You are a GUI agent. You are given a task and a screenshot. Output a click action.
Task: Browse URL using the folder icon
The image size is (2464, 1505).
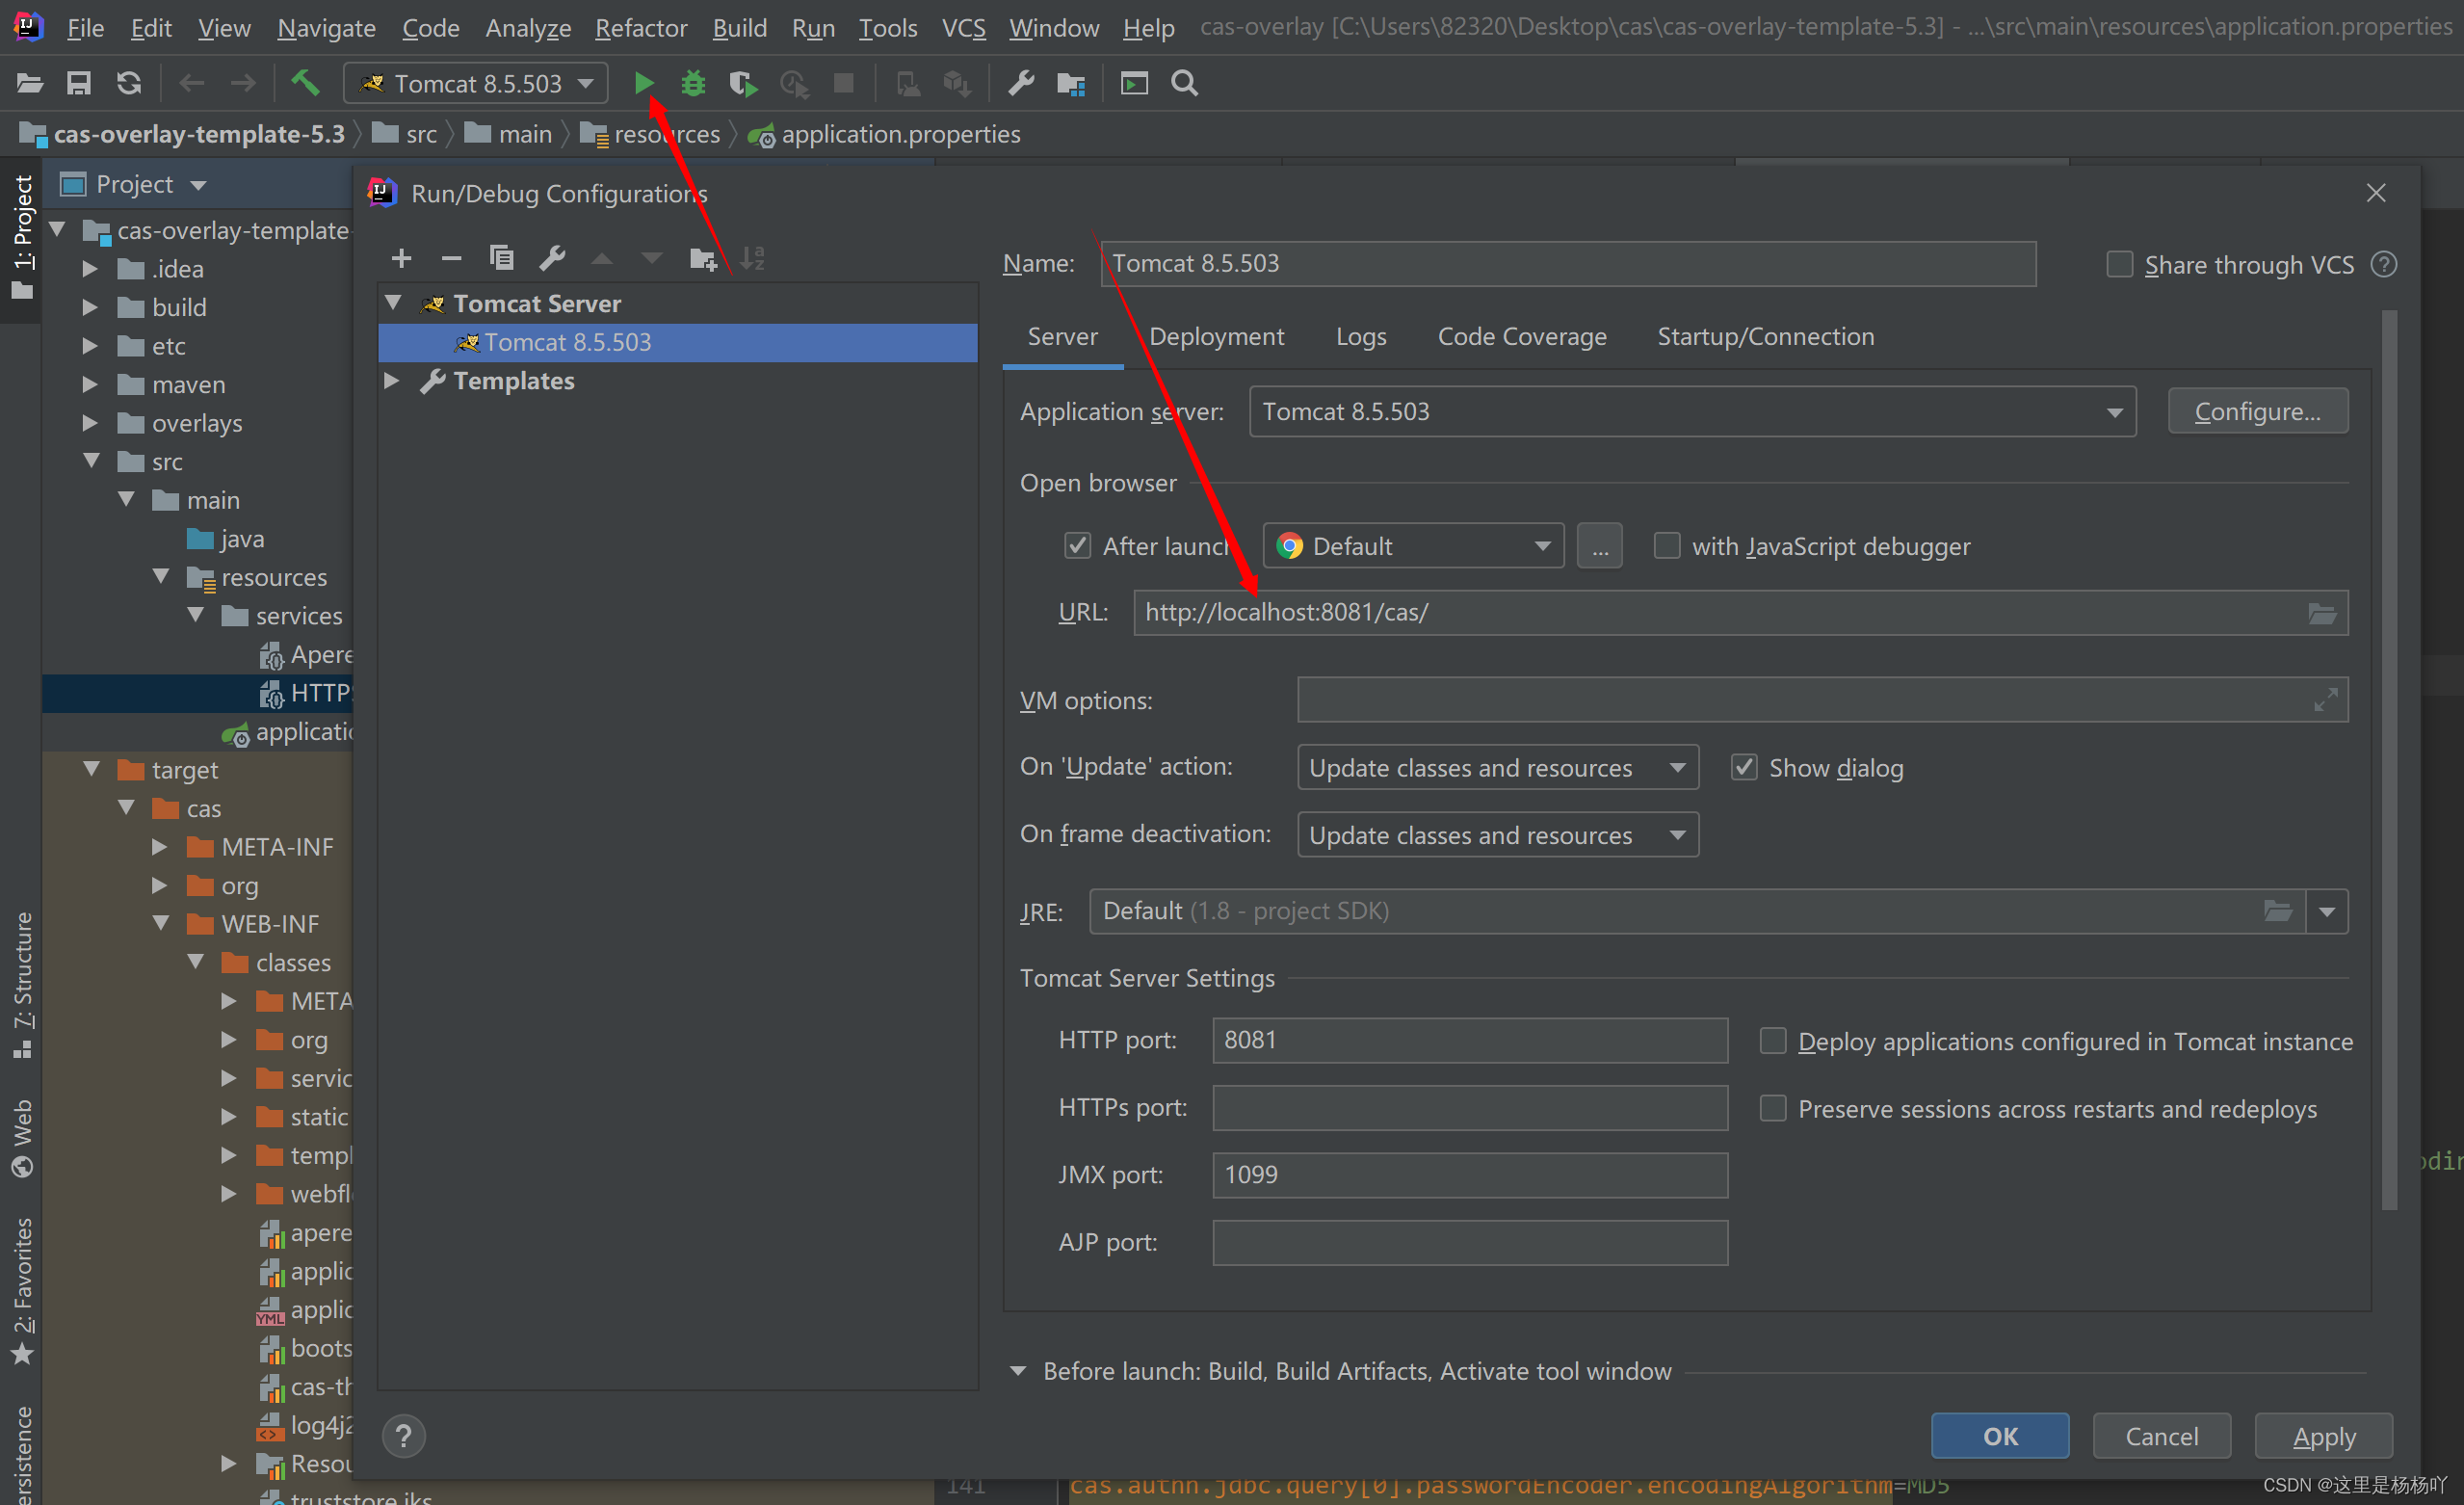2322,613
